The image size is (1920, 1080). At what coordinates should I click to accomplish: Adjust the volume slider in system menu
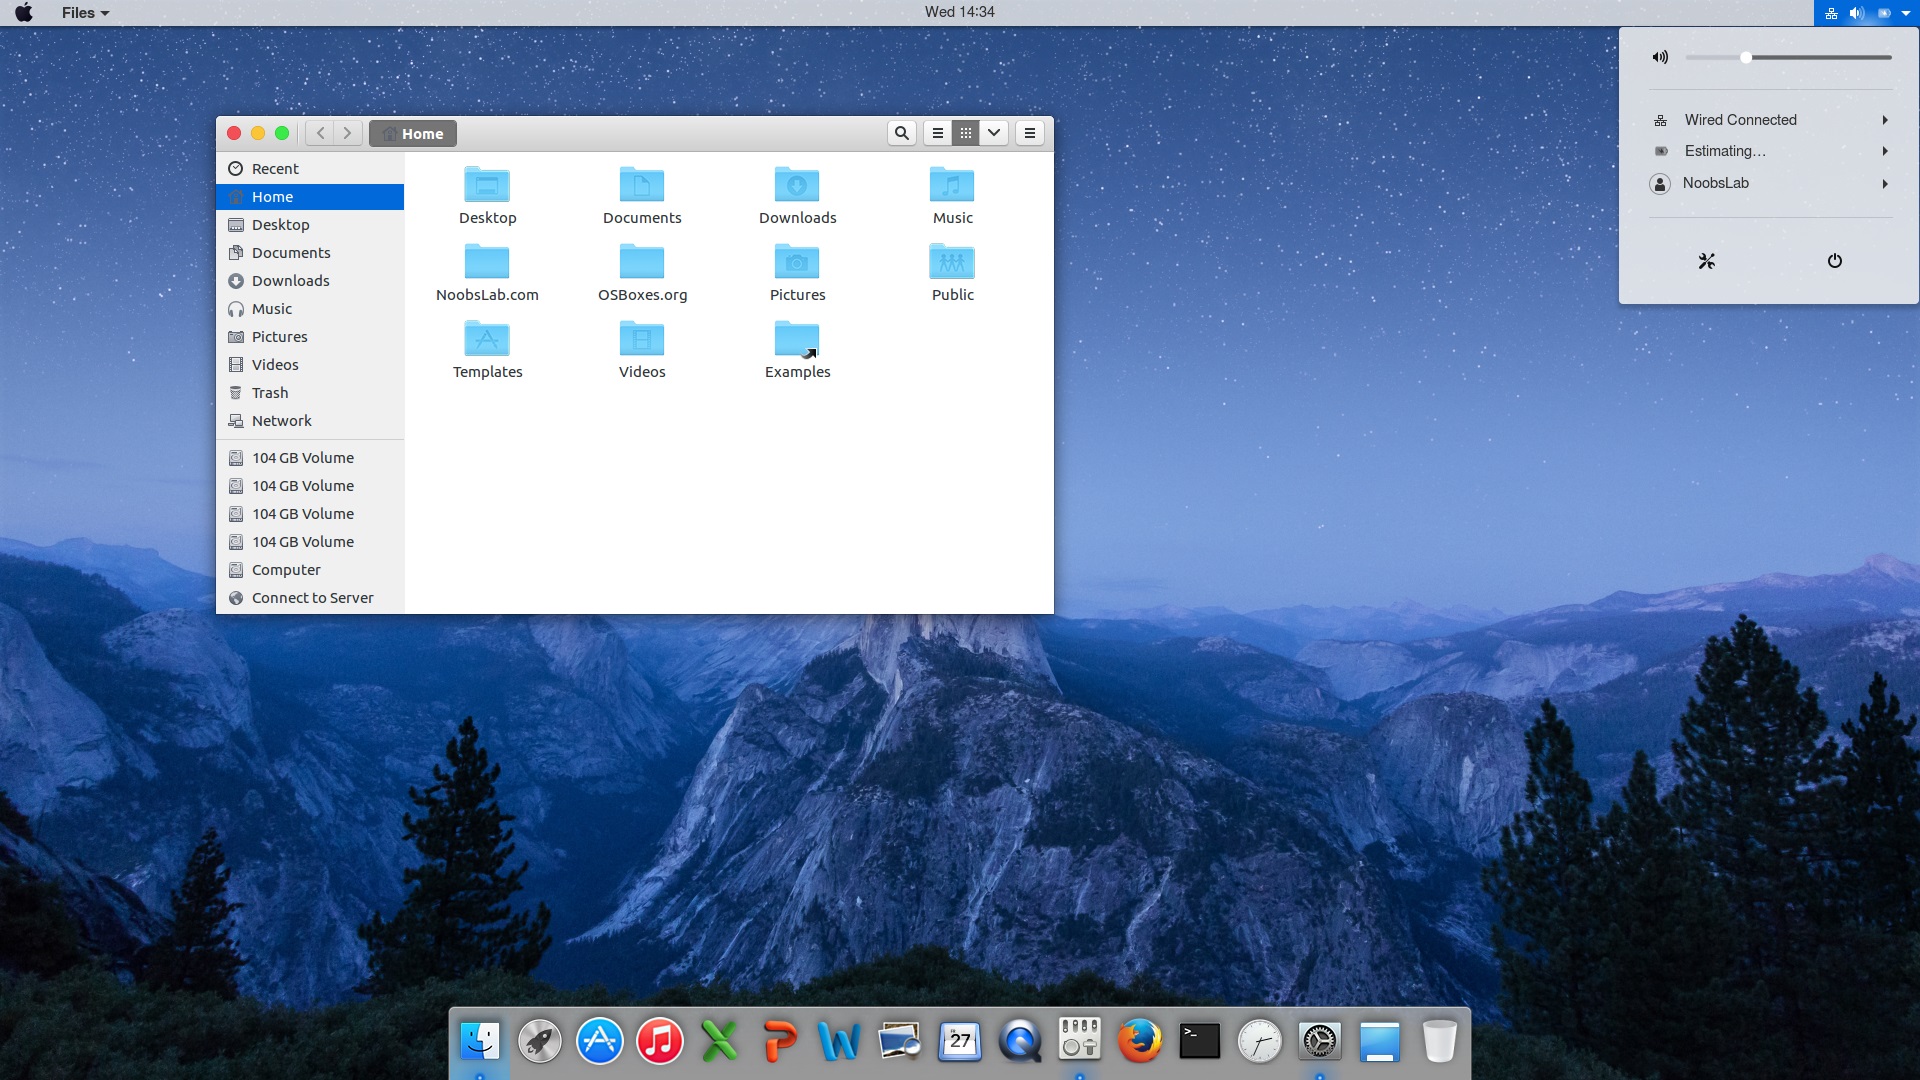point(1746,58)
